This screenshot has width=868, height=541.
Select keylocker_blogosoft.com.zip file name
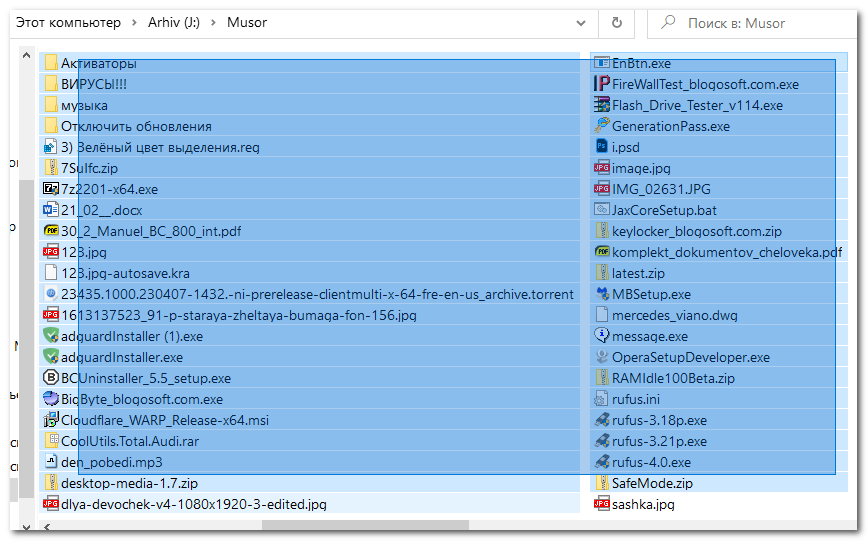696,231
